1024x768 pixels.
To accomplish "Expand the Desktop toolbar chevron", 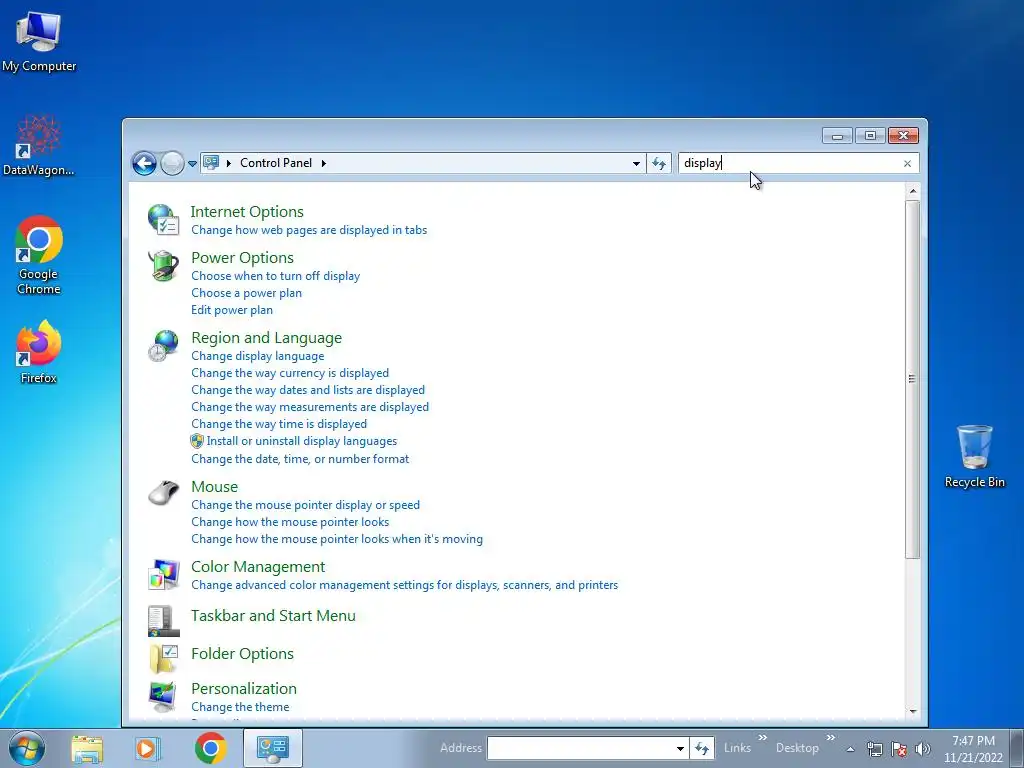I will (x=831, y=738).
